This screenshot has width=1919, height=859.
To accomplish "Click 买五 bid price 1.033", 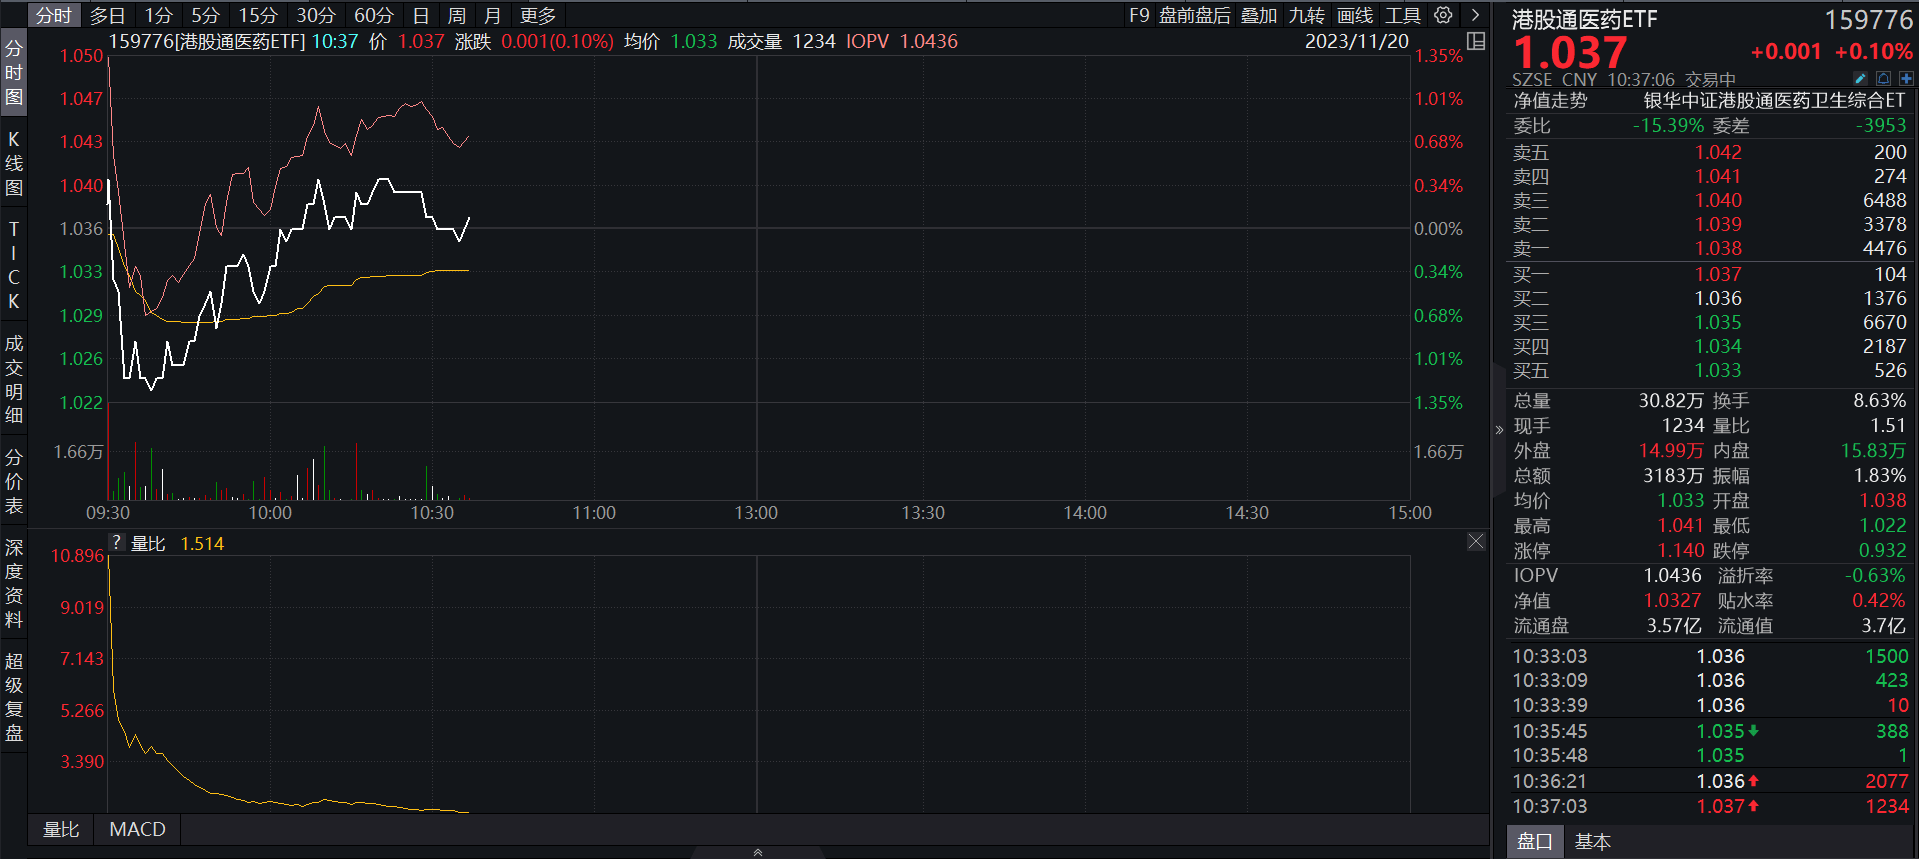I will coord(1718,370).
